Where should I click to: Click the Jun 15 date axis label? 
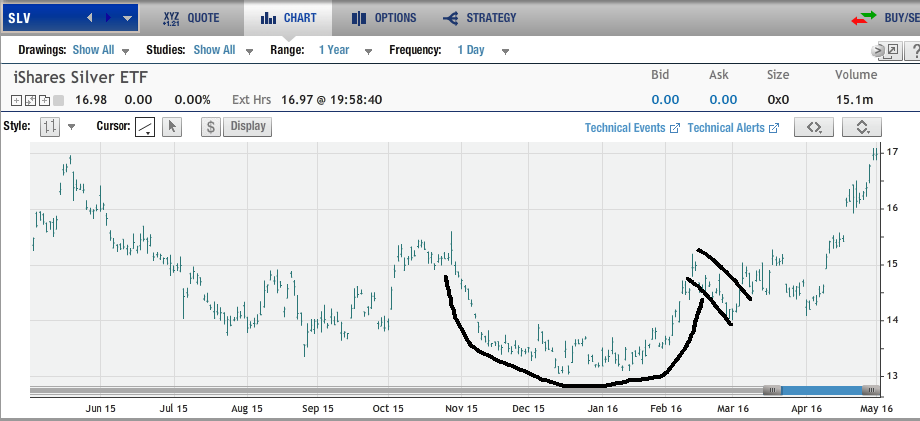click(100, 408)
